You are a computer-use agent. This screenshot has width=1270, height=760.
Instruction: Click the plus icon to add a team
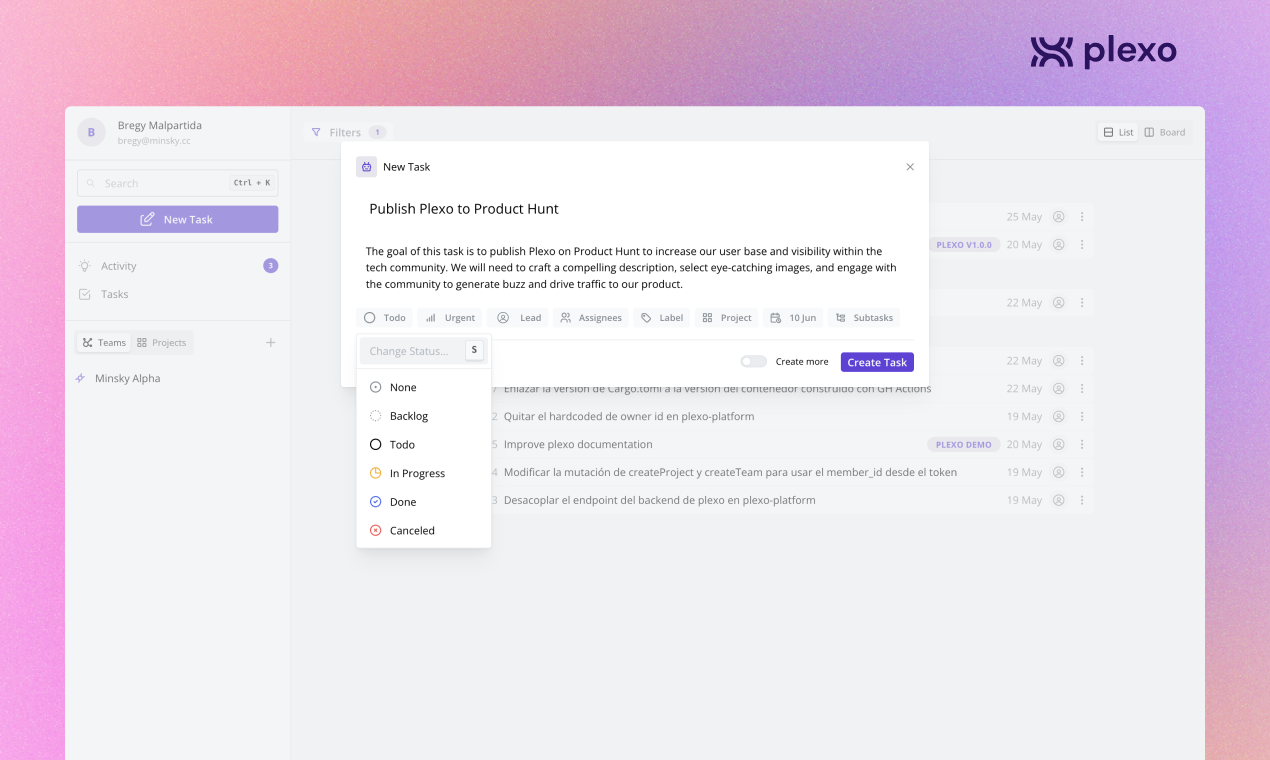point(270,343)
